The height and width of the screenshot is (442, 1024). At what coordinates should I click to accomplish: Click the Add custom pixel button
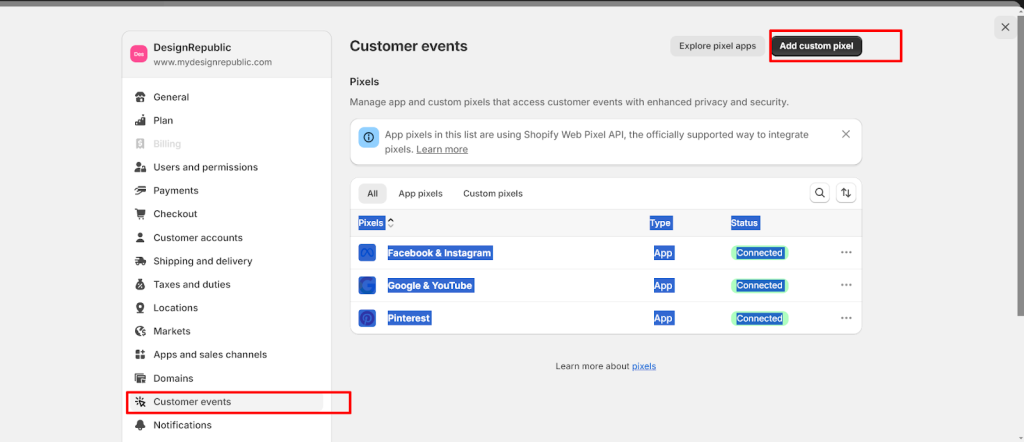click(816, 46)
